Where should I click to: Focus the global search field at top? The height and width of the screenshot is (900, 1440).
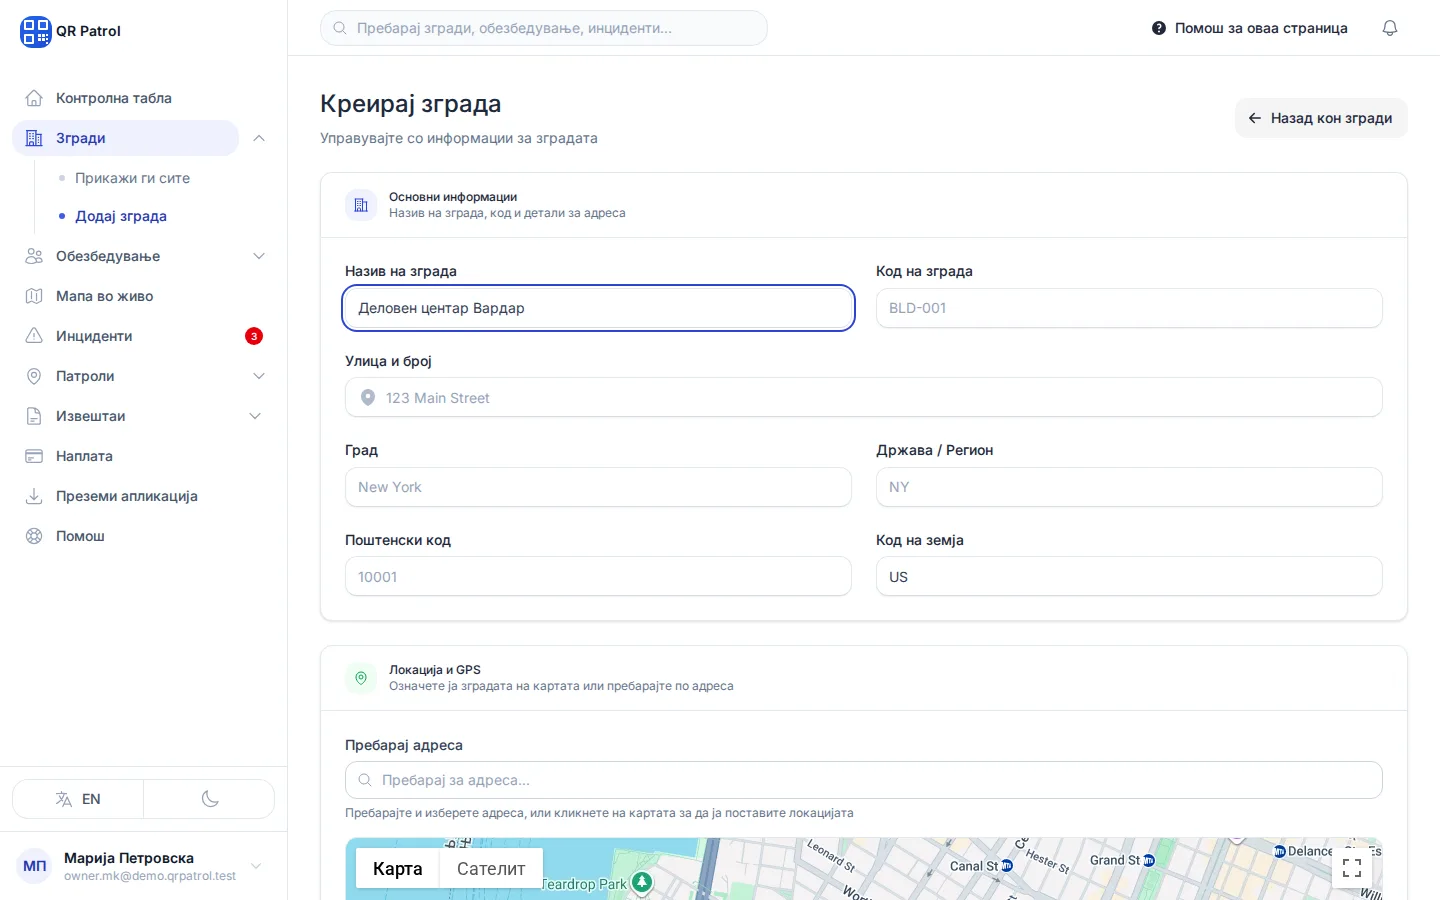click(x=544, y=28)
